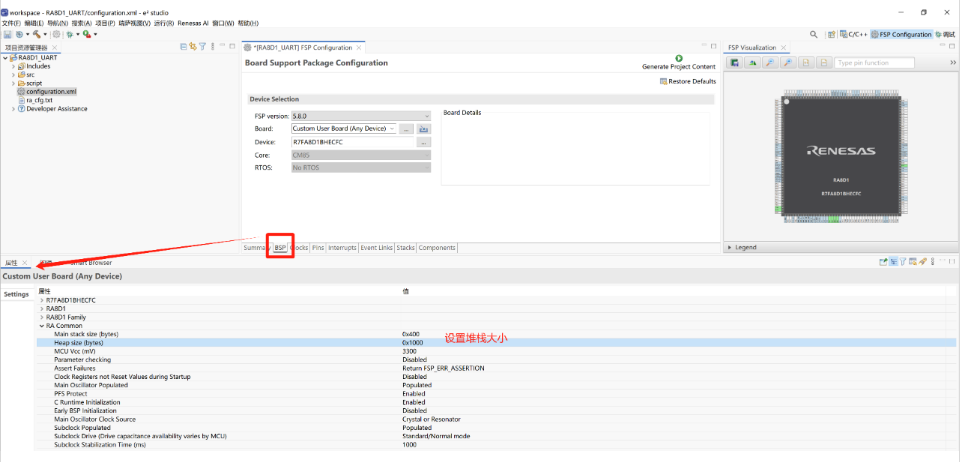Switch to the Stacks tab

405,248
